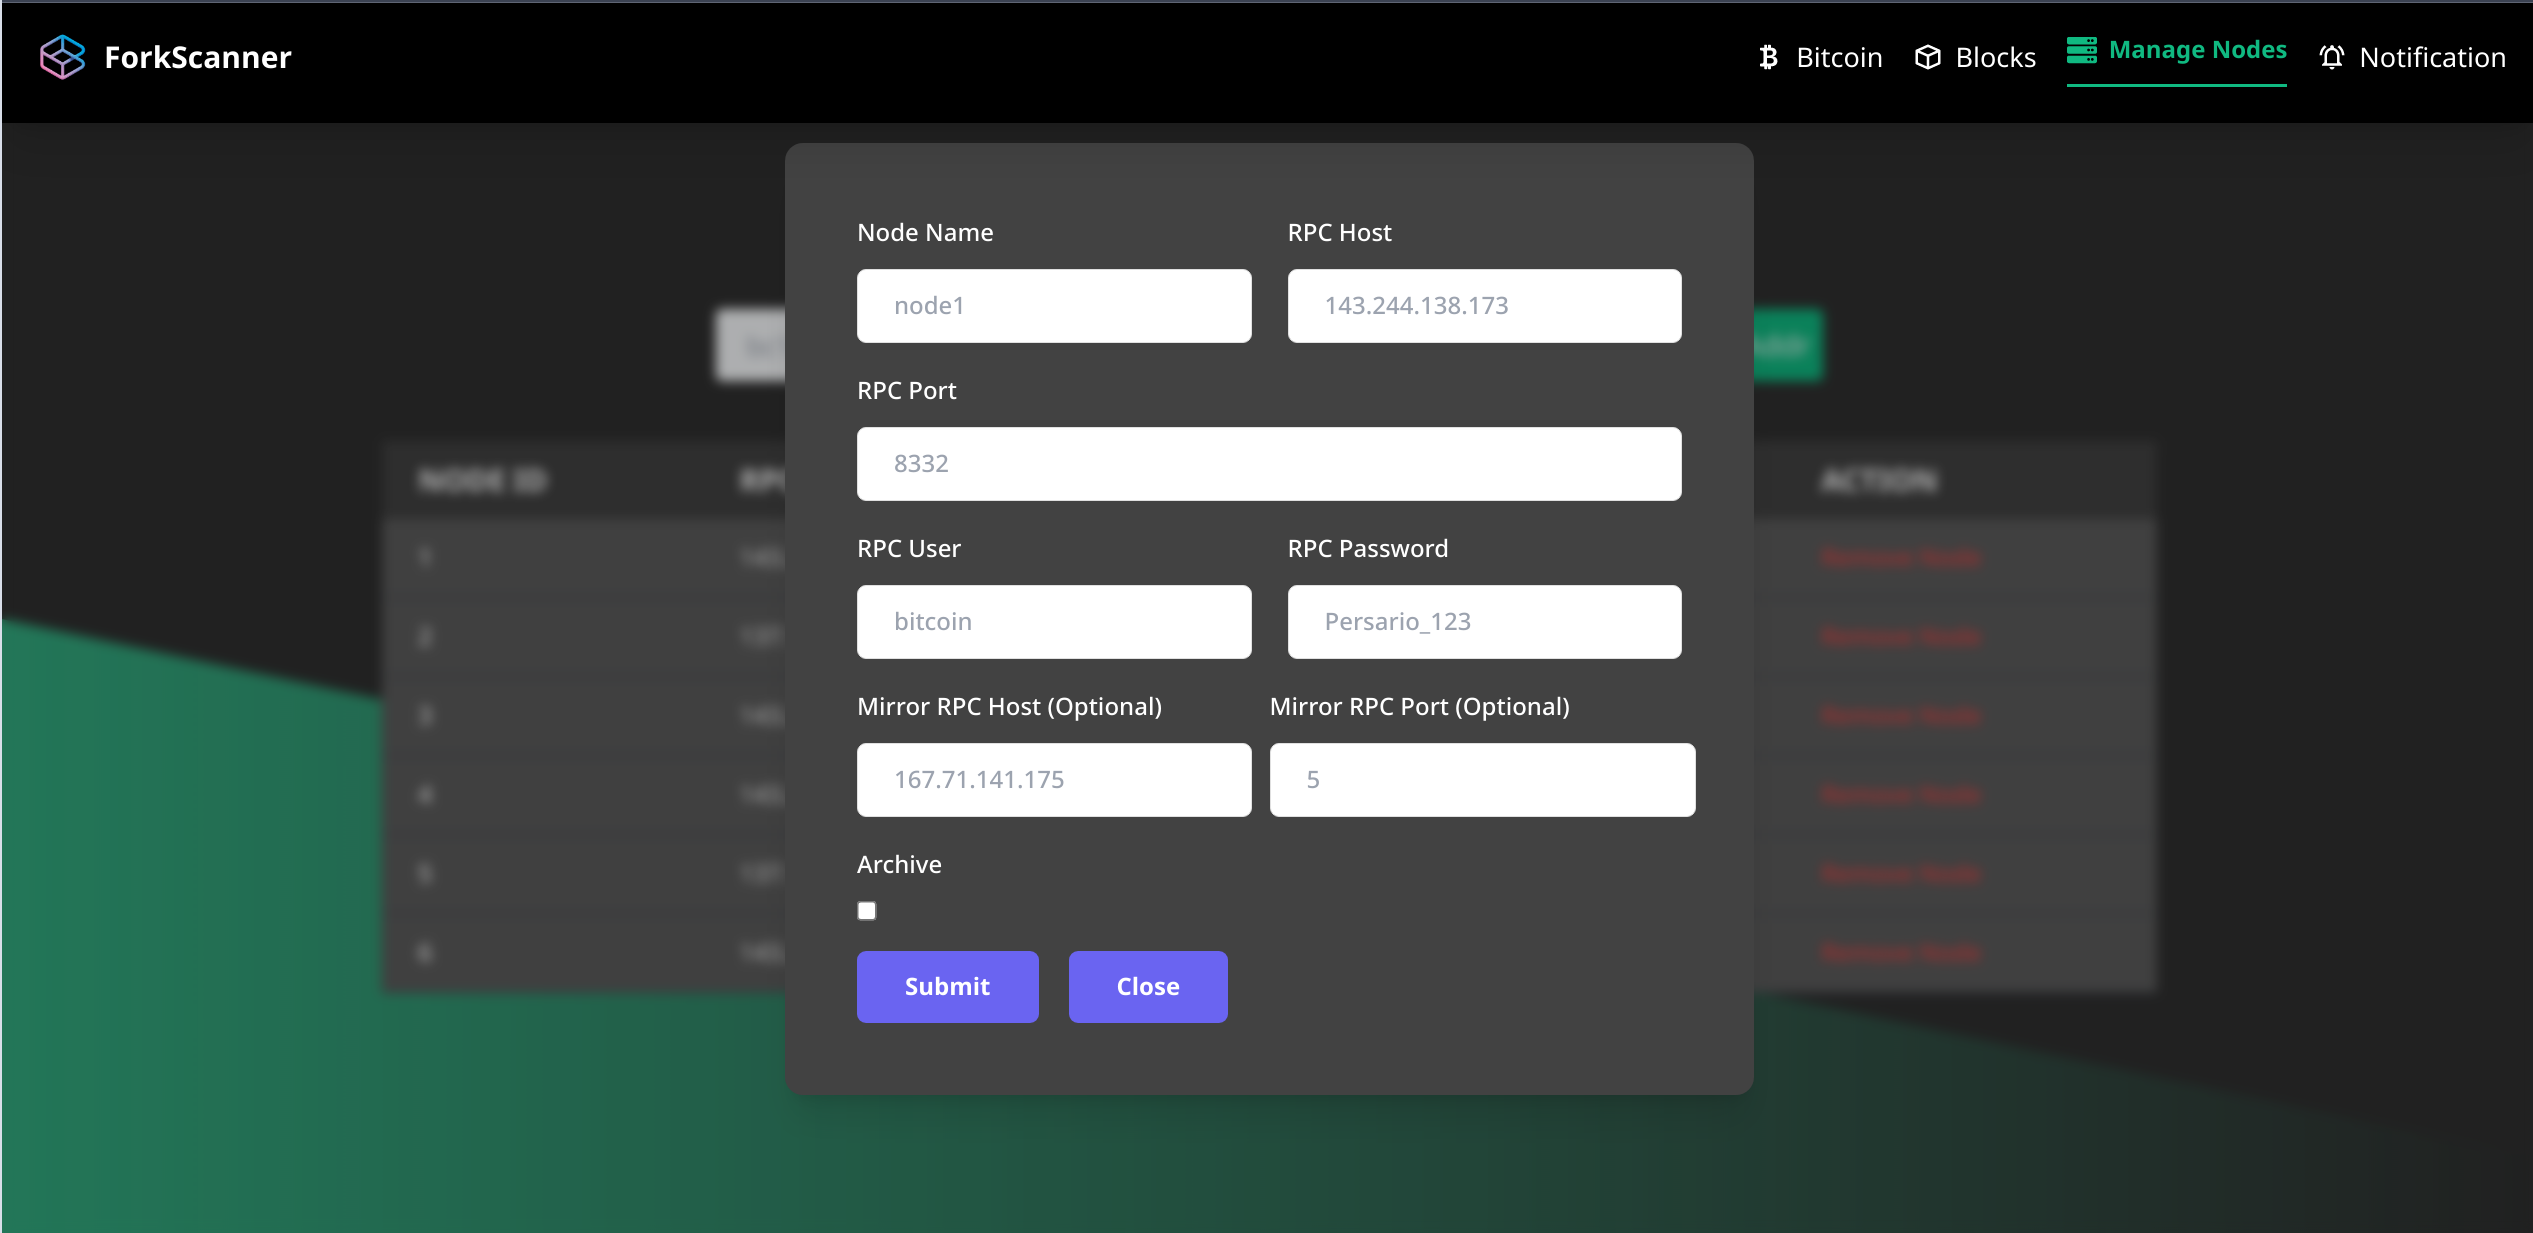Viewport: 2533px width, 1233px height.
Task: Click into the RPC Host field
Action: (1483, 306)
